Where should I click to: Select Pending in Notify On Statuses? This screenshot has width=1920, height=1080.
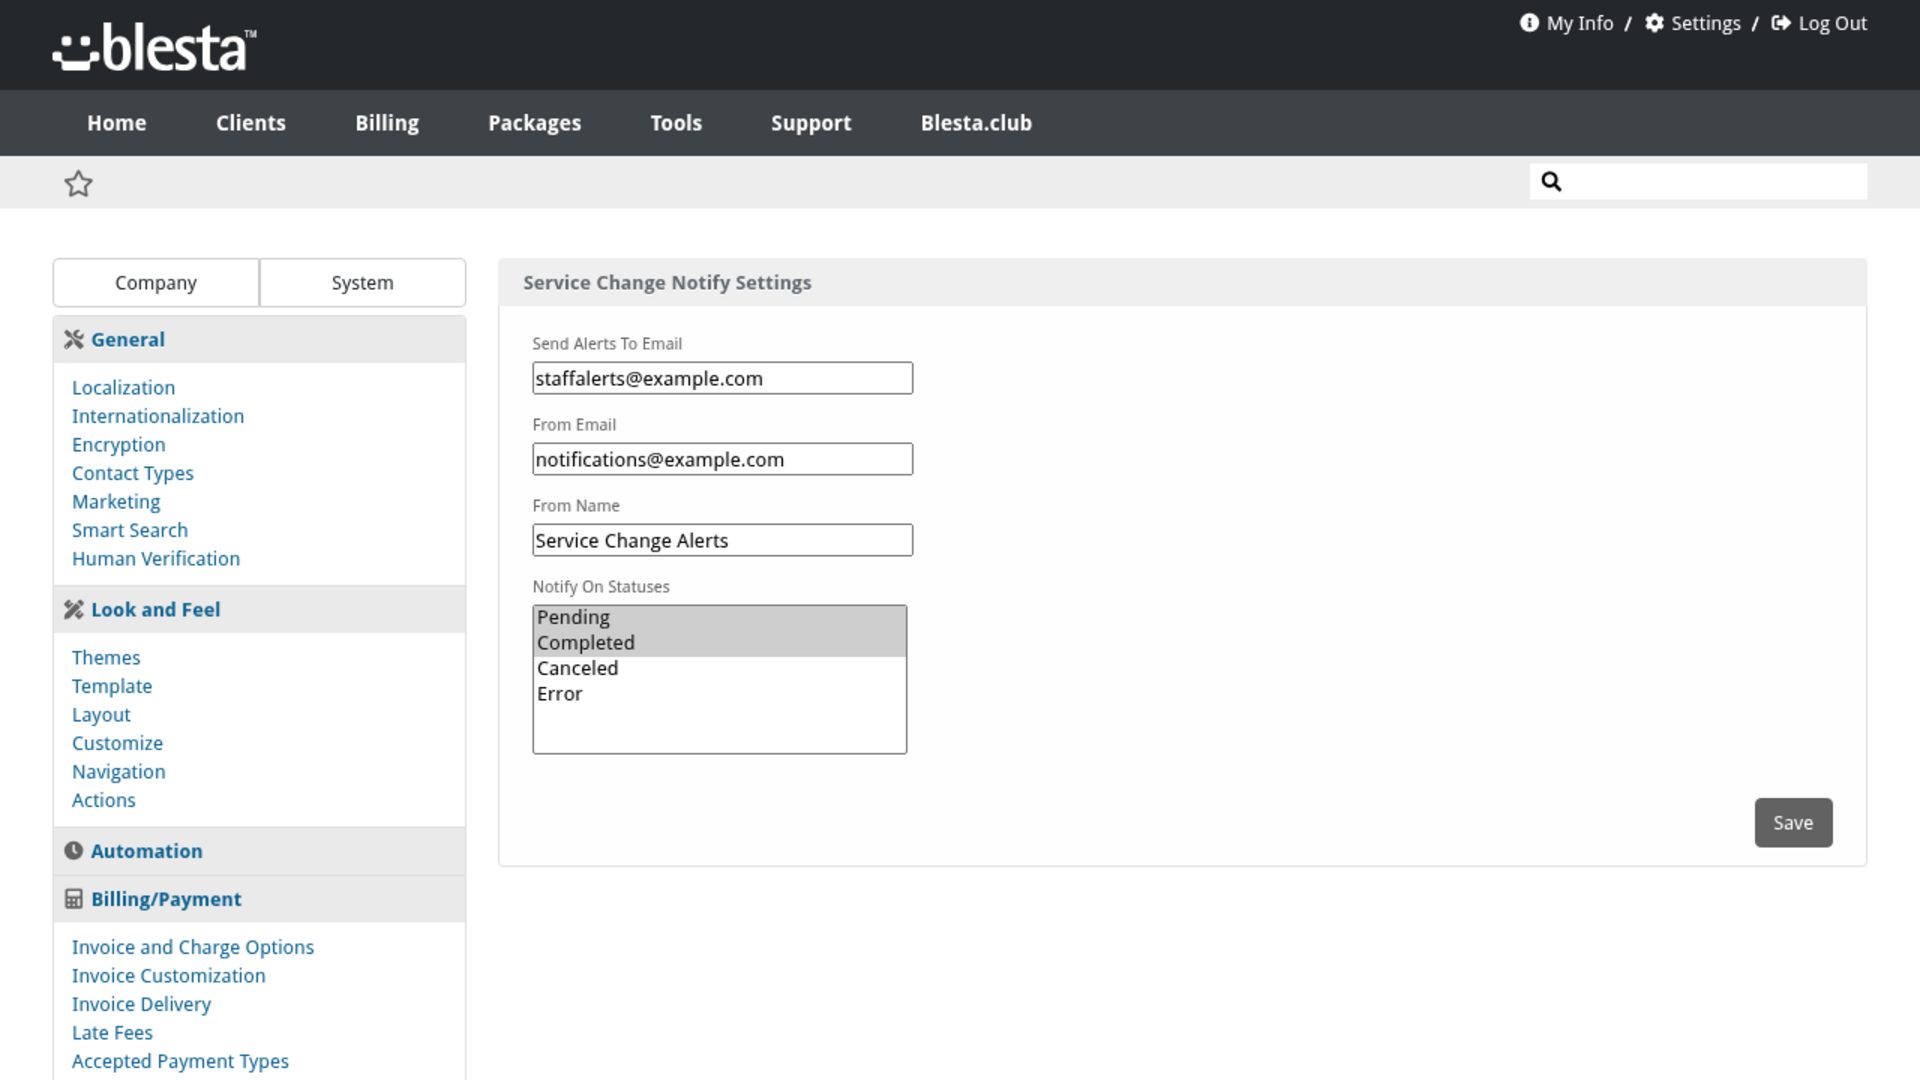pos(719,618)
